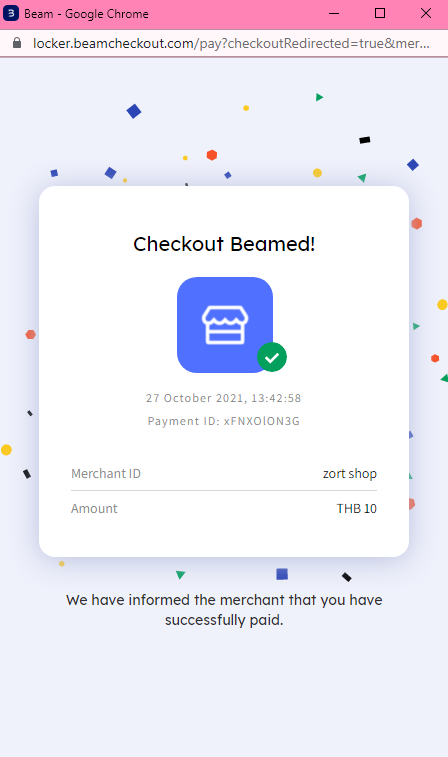Click the Merchant ID label
This screenshot has height=757, width=448.
click(x=106, y=474)
